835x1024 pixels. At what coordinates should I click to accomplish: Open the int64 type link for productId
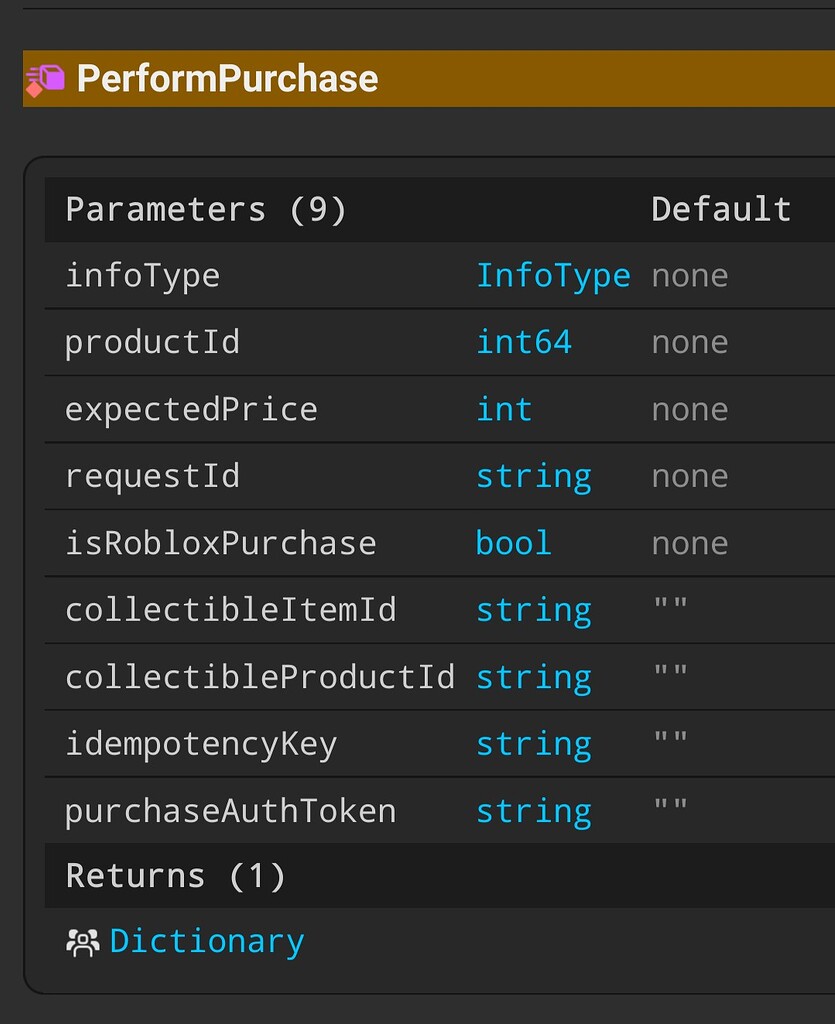click(x=523, y=342)
